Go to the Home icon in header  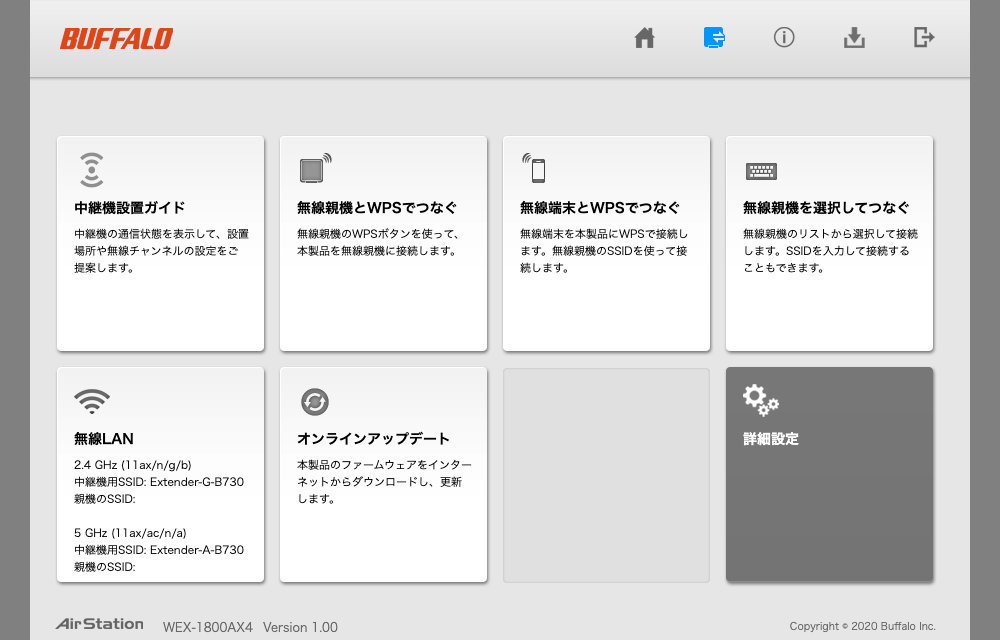point(644,38)
